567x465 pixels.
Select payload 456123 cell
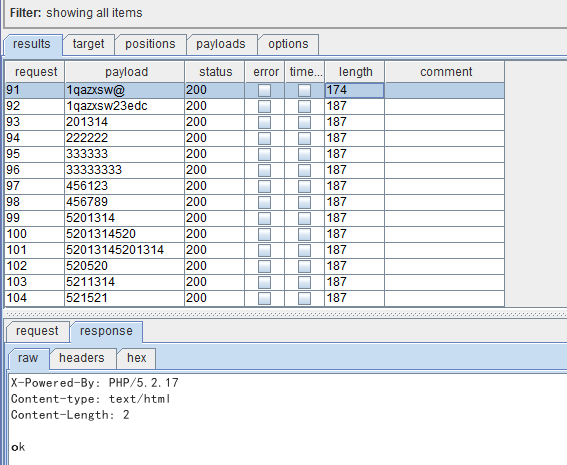[125, 186]
